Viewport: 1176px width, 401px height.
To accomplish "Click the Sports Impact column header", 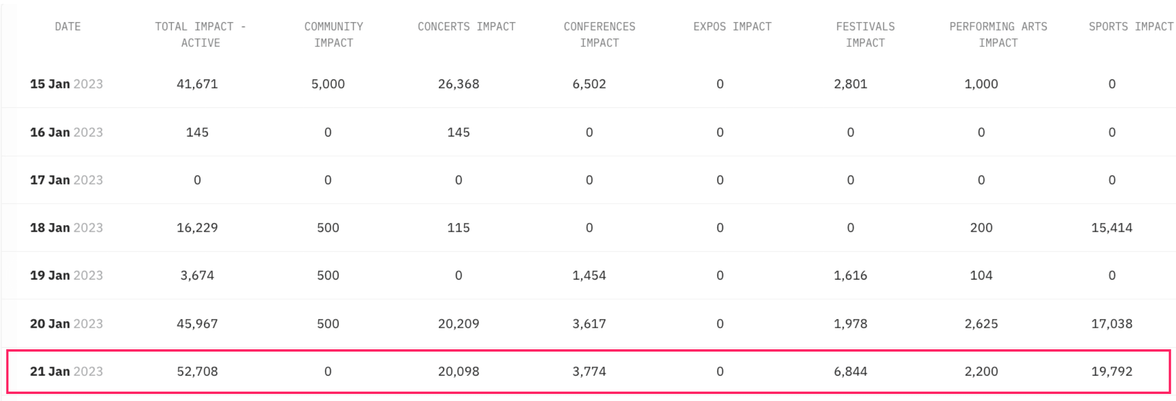I will tap(1130, 27).
